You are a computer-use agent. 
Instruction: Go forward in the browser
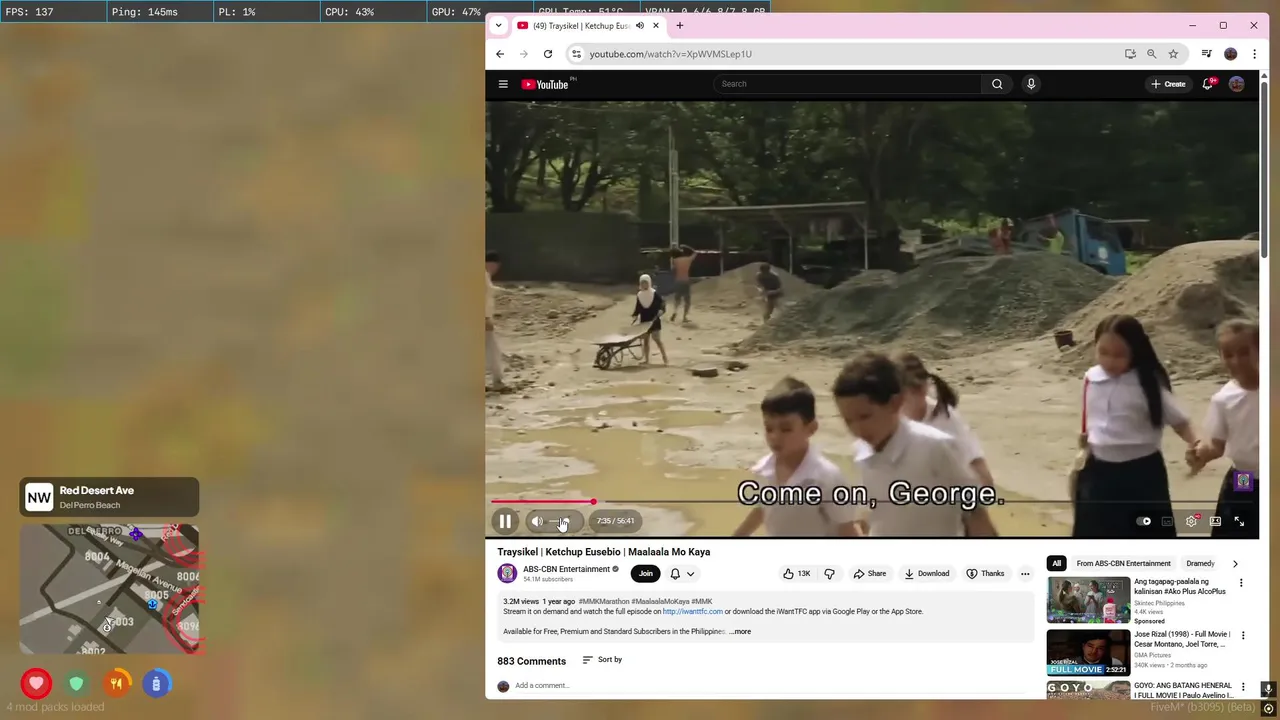(x=523, y=54)
